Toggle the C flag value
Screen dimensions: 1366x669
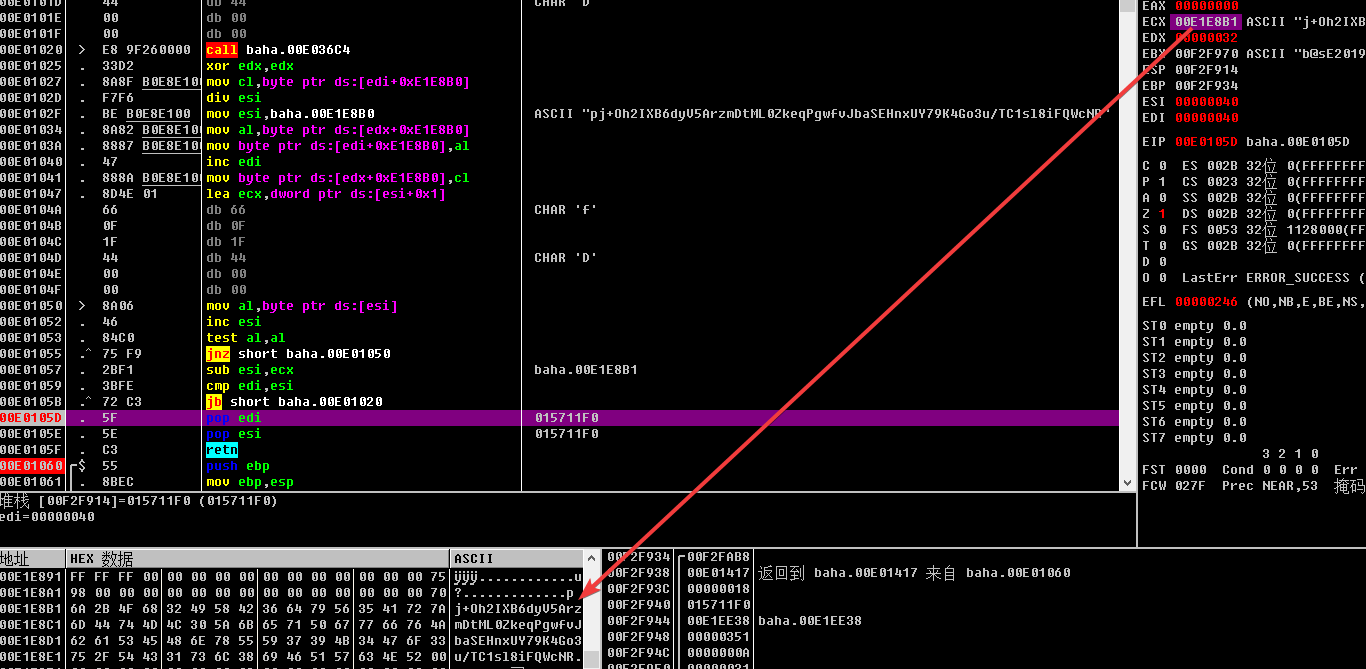(x=1161, y=165)
